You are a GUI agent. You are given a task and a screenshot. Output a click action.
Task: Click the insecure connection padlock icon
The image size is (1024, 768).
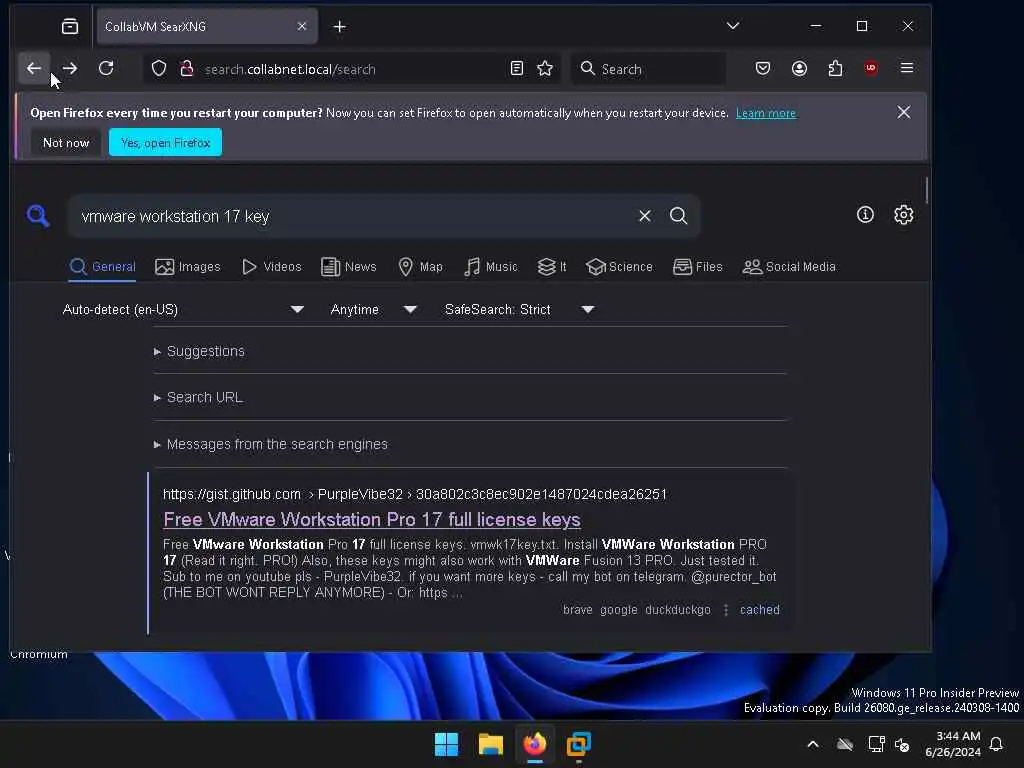(x=187, y=69)
